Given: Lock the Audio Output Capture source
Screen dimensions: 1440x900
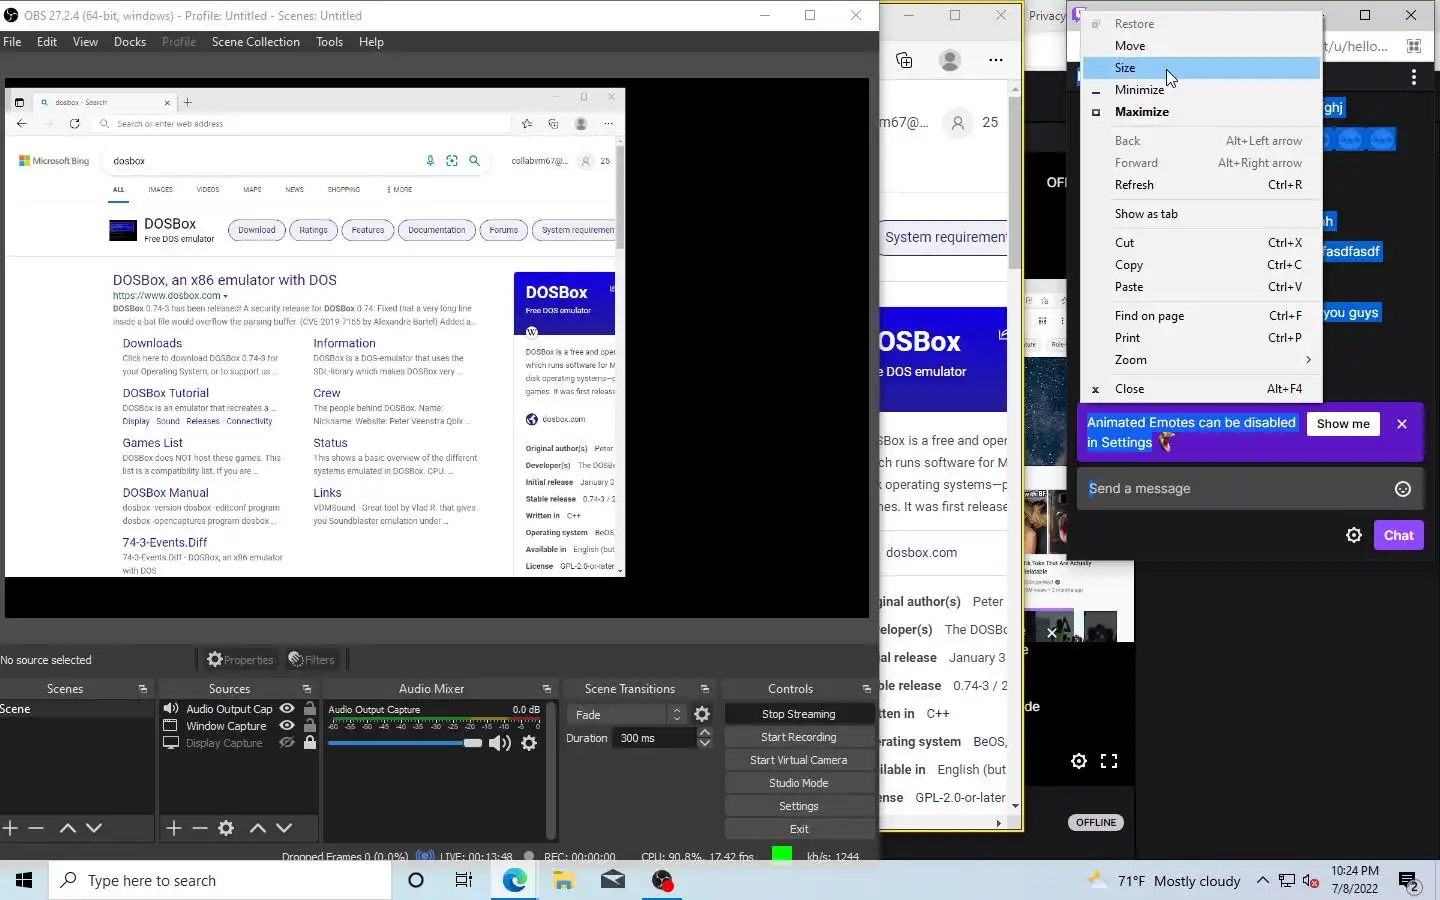Looking at the screenshot, I should [310, 709].
